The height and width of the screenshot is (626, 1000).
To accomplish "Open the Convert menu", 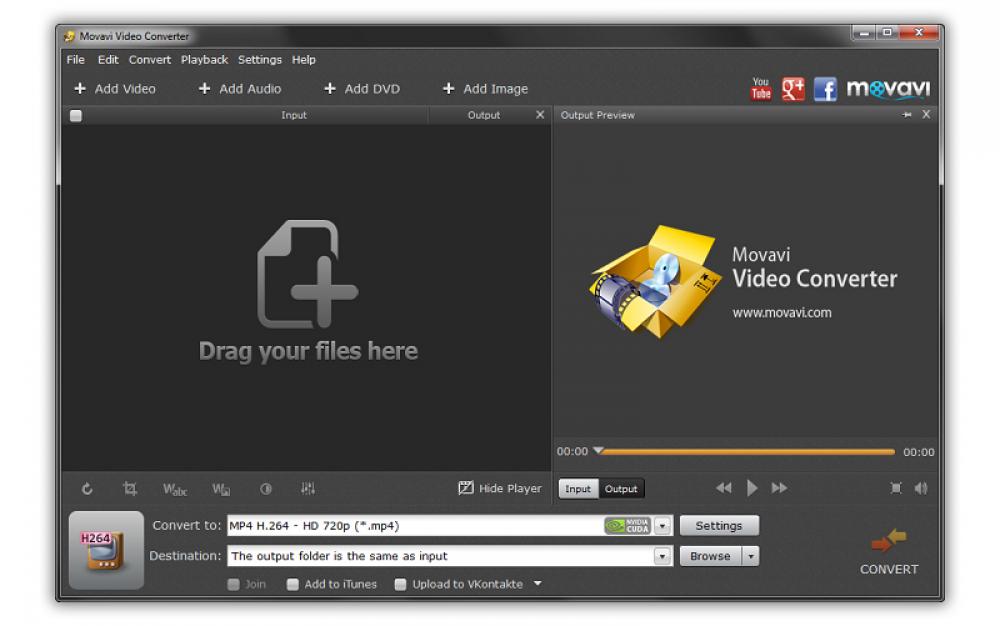I will coord(149,59).
